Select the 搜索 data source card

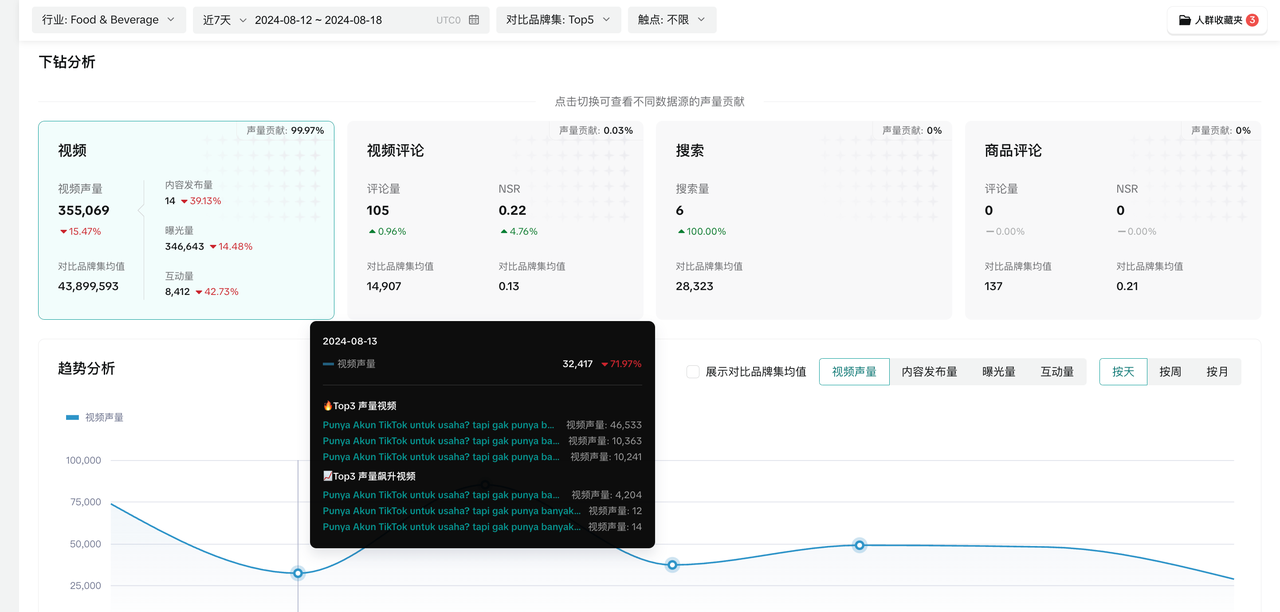(804, 220)
